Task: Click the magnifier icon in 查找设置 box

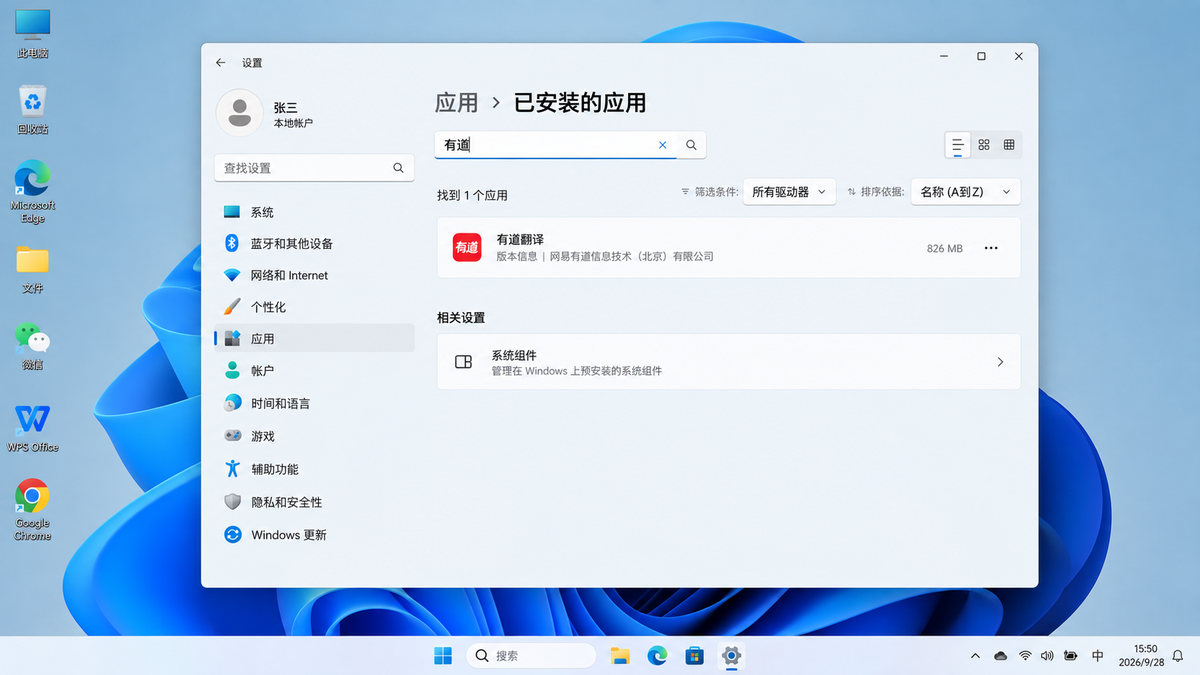Action: coord(398,168)
